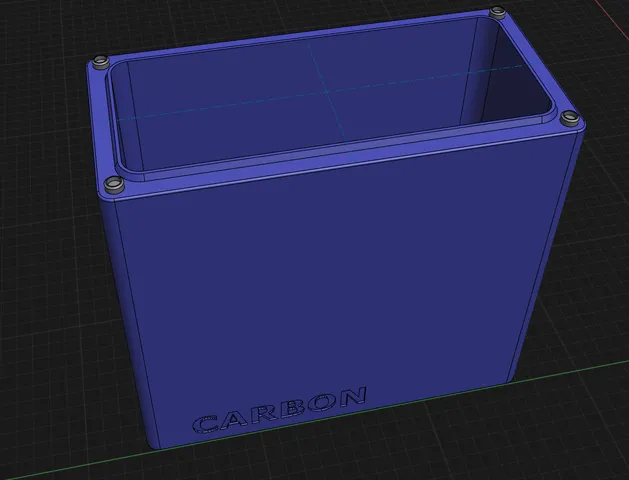Select the screw post at the front-left corner

(113, 184)
